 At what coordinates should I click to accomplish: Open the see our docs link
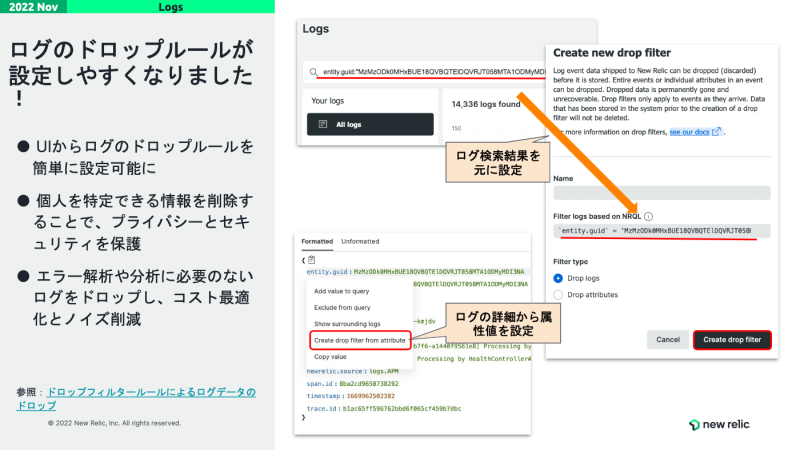[688, 132]
